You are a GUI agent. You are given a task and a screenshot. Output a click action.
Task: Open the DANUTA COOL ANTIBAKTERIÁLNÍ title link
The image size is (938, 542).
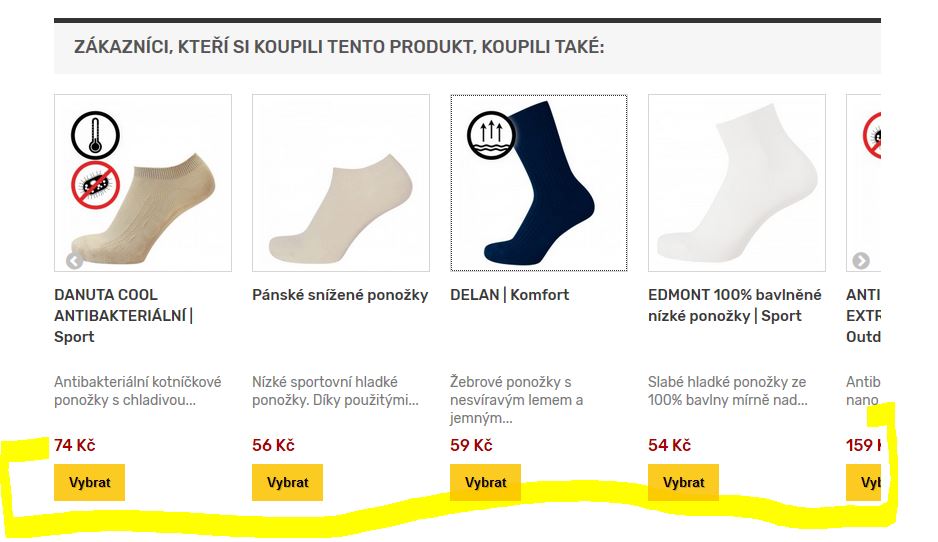click(123, 316)
